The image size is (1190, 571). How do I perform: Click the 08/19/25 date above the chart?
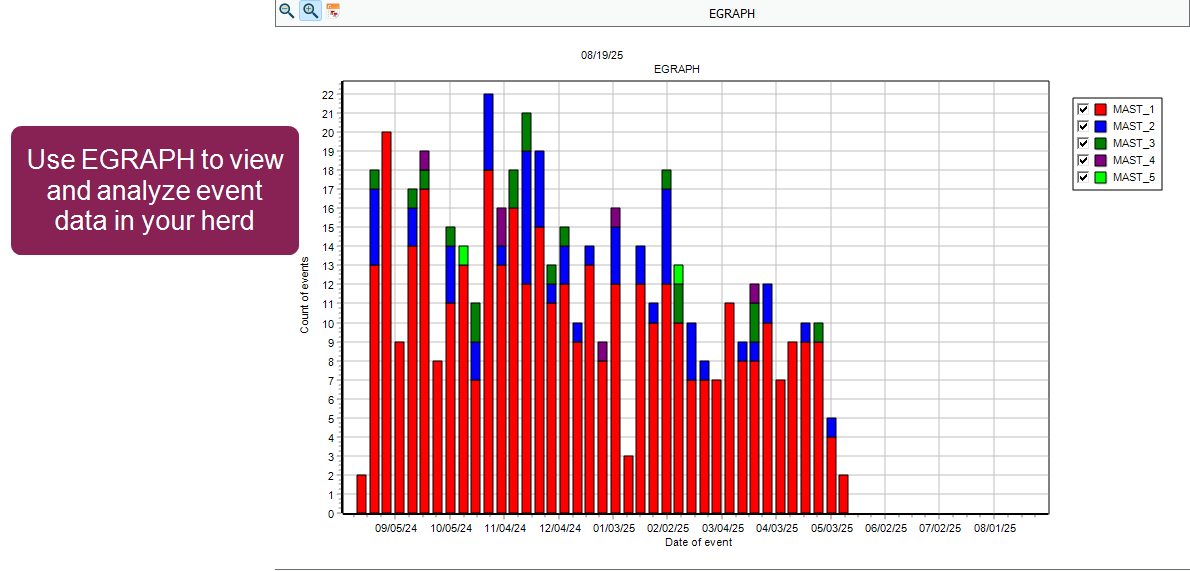pos(602,55)
